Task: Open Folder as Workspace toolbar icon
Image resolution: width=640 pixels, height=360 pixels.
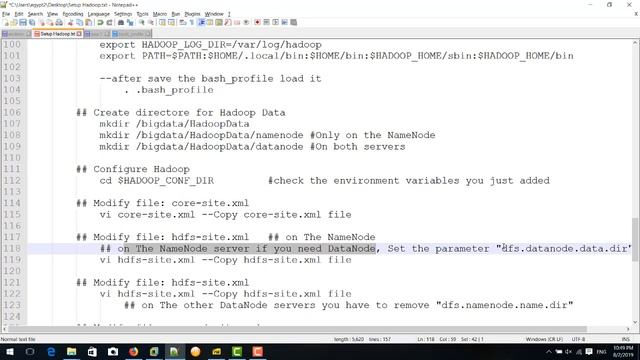Action: (237, 22)
